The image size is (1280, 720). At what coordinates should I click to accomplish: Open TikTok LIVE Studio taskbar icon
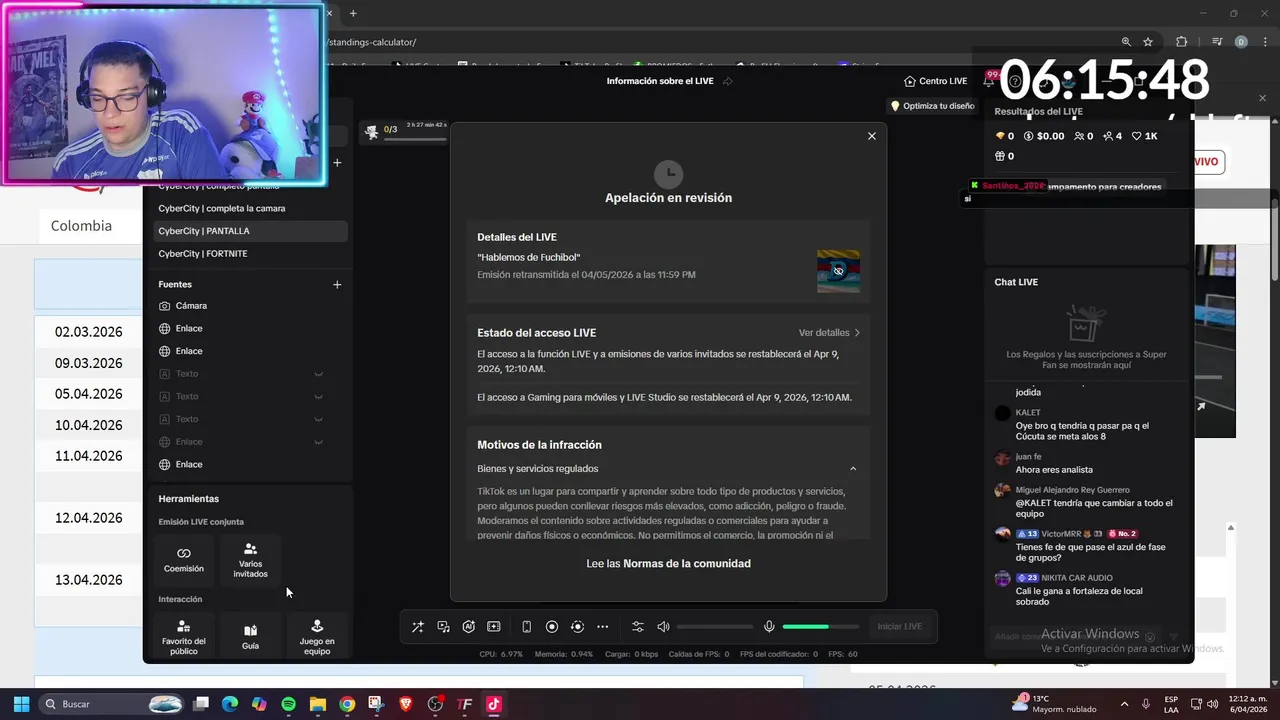493,704
